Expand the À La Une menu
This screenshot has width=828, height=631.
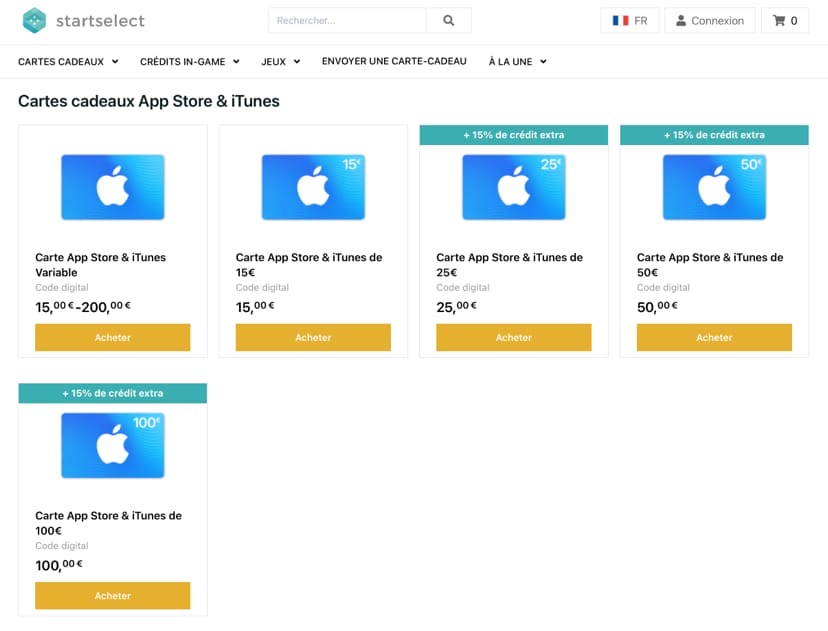coord(517,61)
